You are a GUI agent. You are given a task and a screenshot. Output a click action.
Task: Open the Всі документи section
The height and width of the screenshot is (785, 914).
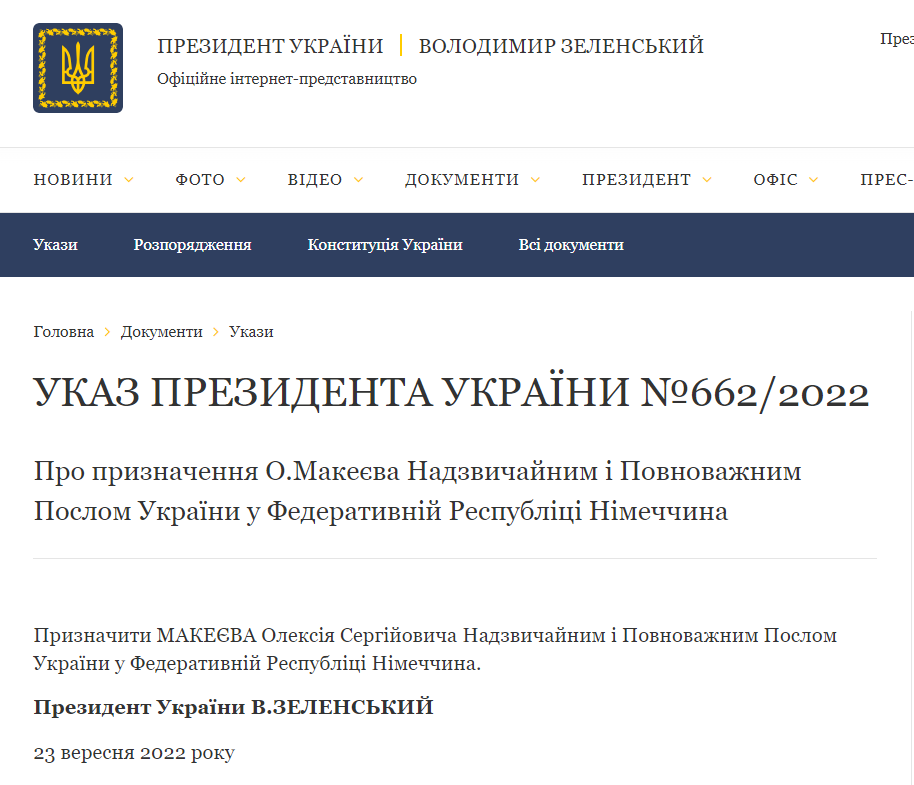570,244
